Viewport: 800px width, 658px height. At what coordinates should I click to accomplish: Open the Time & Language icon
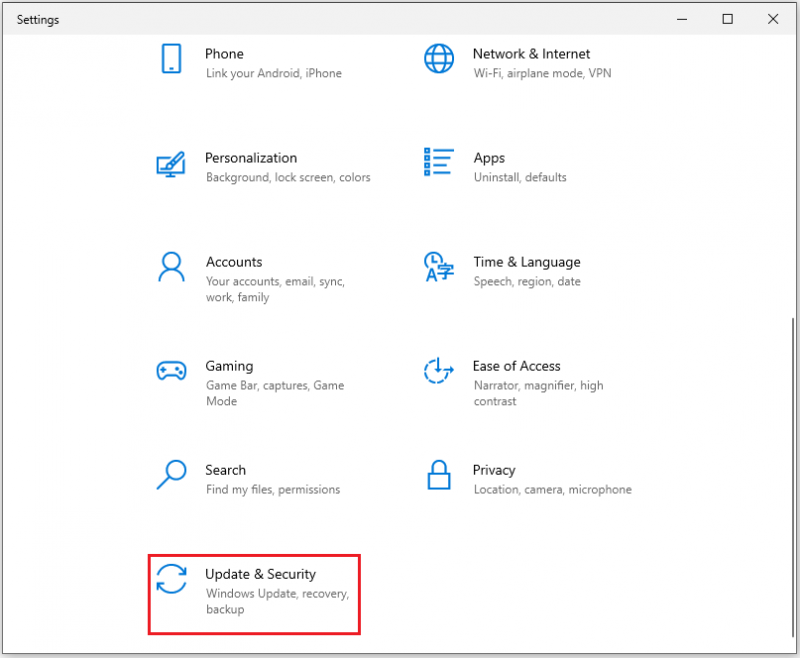(439, 267)
